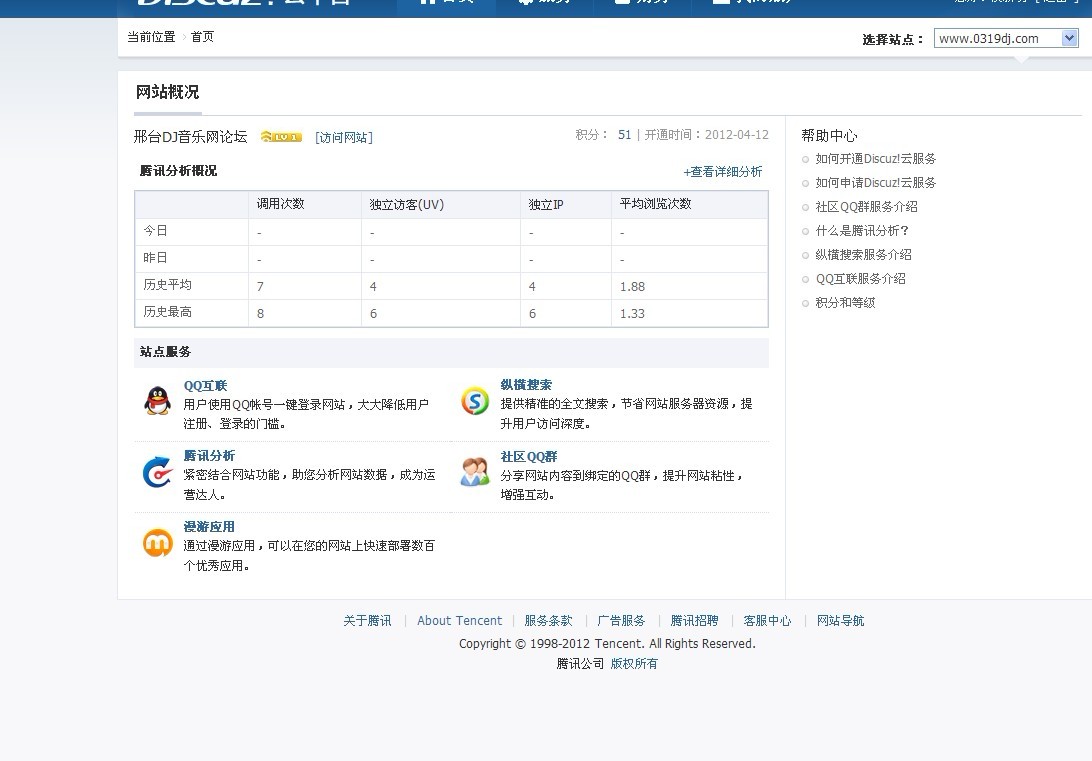Image resolution: width=1092 pixels, height=761 pixels.
Task: Click the orange Manyou icon beside 漫游应用
Action: (x=157, y=543)
